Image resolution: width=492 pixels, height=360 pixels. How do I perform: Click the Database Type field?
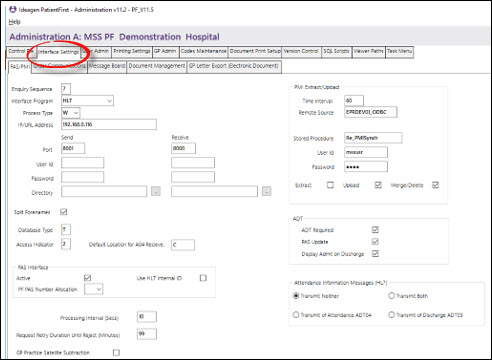[x=66, y=230]
